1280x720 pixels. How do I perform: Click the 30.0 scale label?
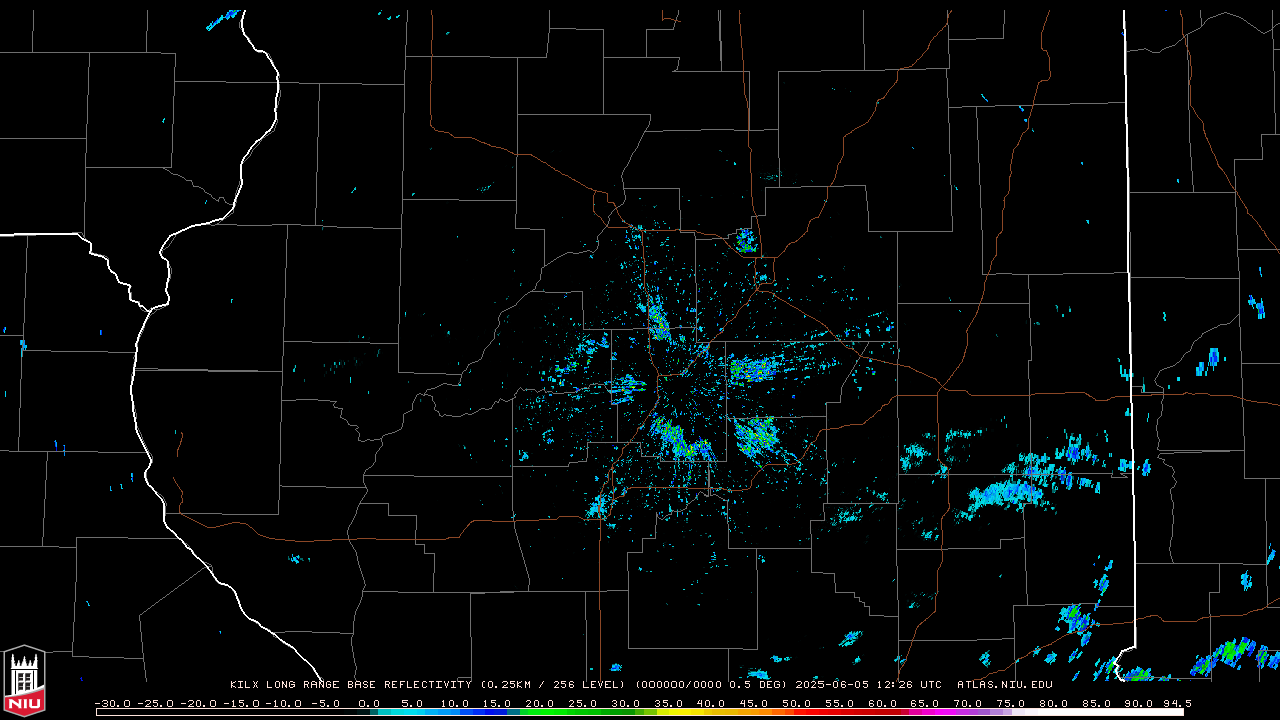point(626,703)
